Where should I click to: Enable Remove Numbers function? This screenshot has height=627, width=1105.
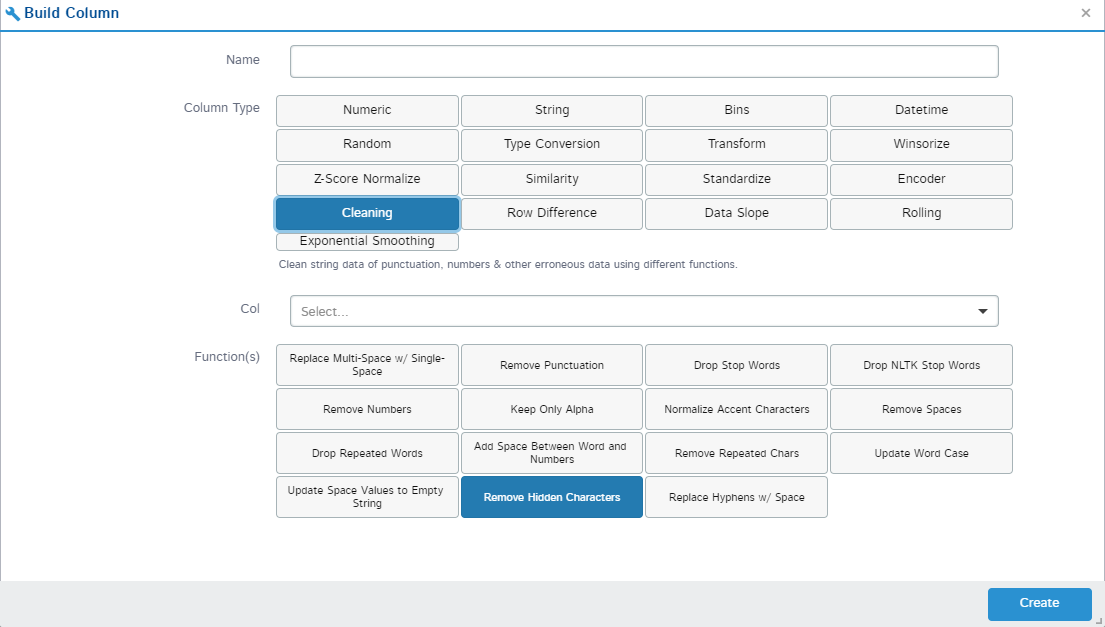coord(367,409)
